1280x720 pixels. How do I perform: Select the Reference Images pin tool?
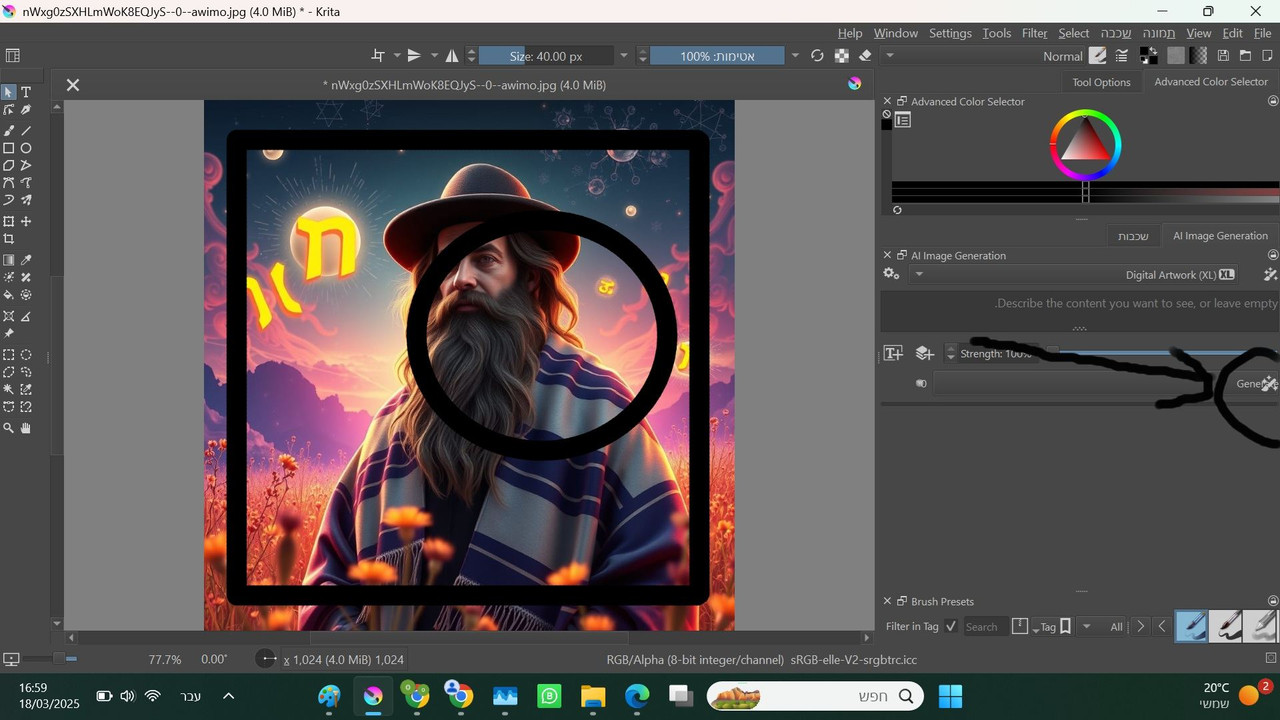coord(9,334)
